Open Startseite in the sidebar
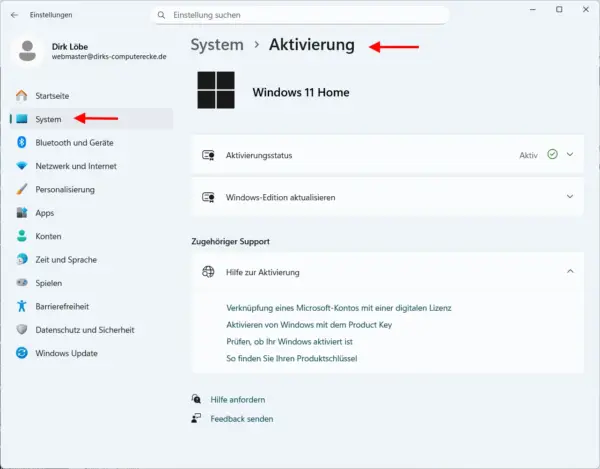The height and width of the screenshot is (469, 600). pyautogui.click(x=91, y=96)
